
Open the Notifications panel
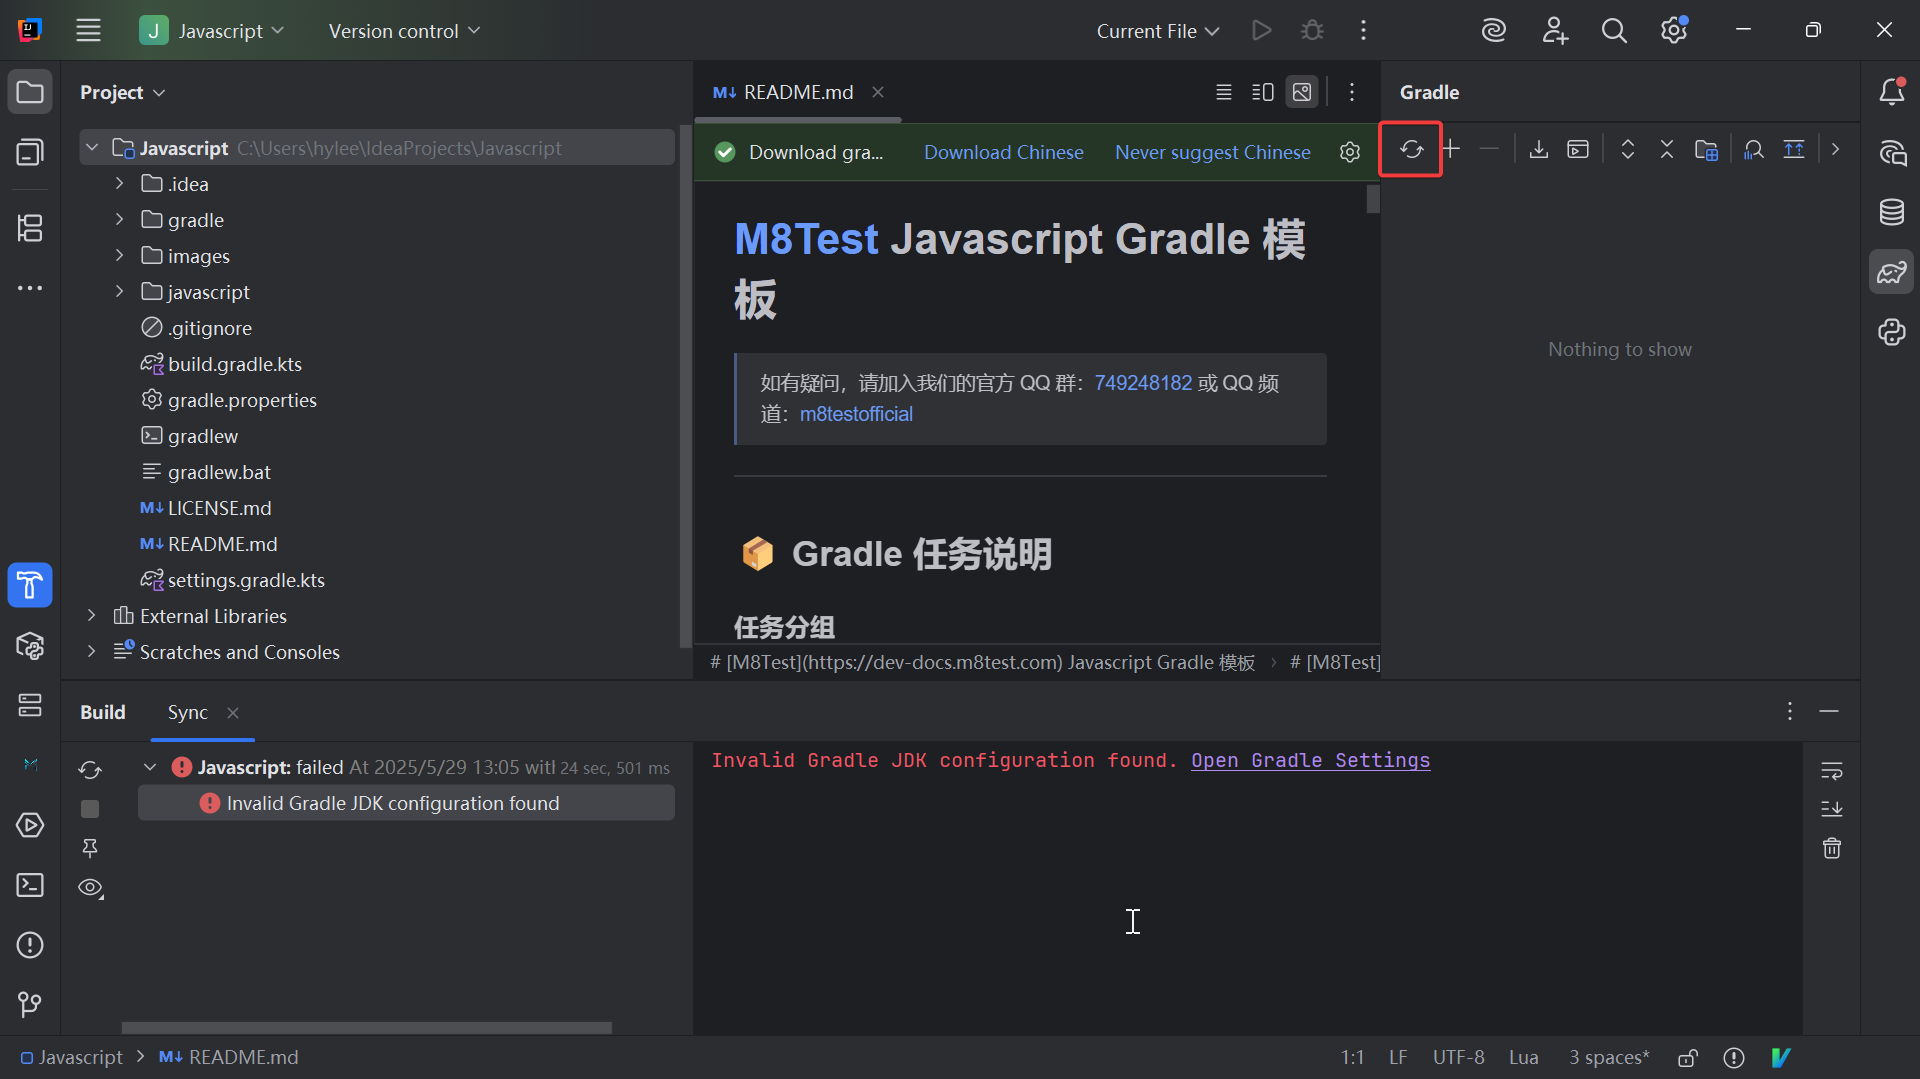1892,91
